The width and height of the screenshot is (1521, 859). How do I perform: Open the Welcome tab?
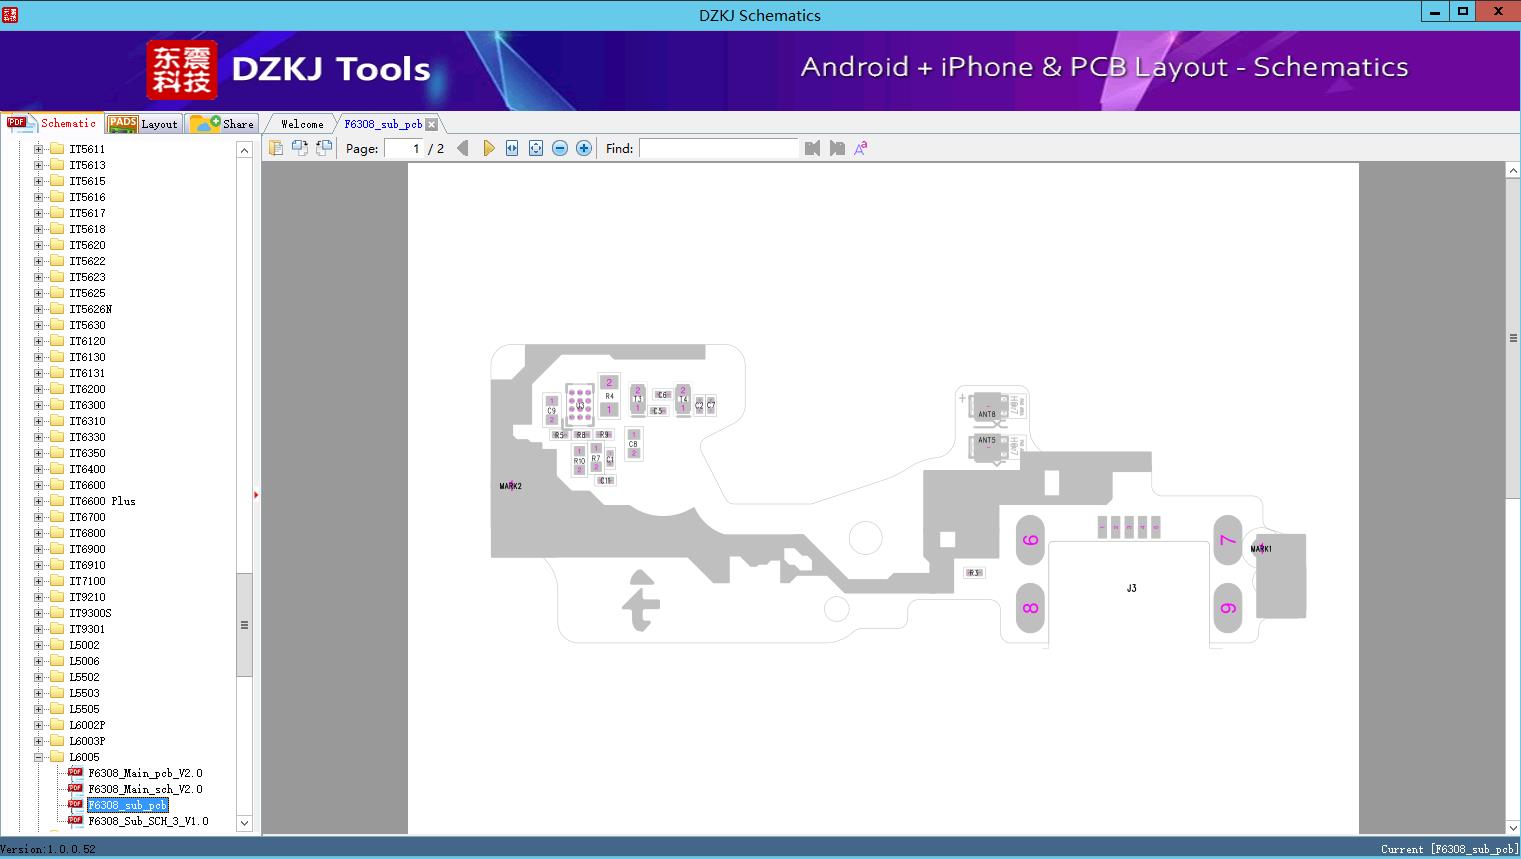click(x=302, y=124)
